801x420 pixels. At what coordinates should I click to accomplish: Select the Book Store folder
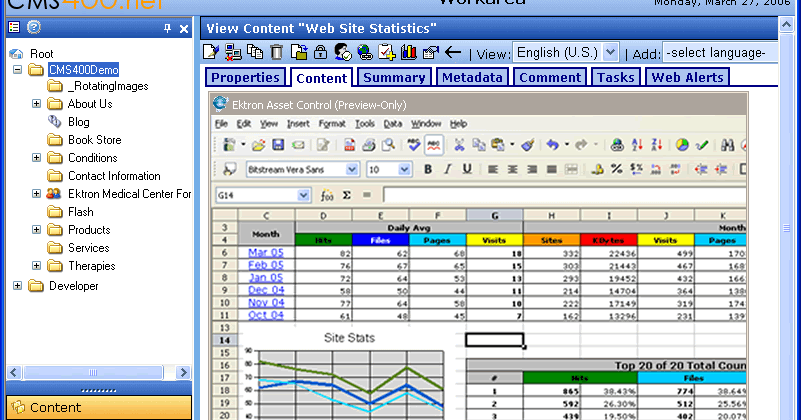pos(94,139)
